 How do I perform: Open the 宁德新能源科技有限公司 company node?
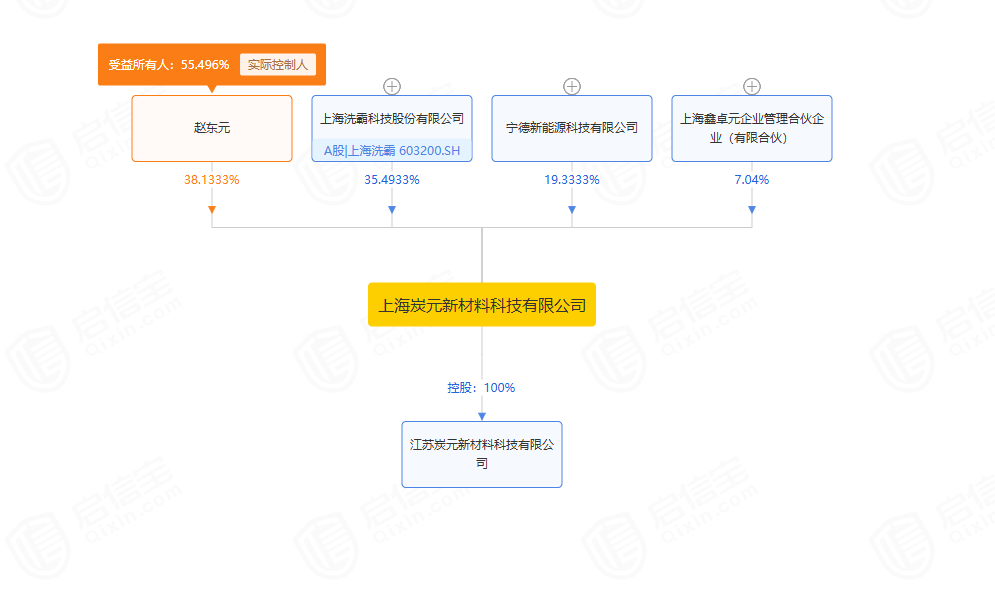[572, 128]
